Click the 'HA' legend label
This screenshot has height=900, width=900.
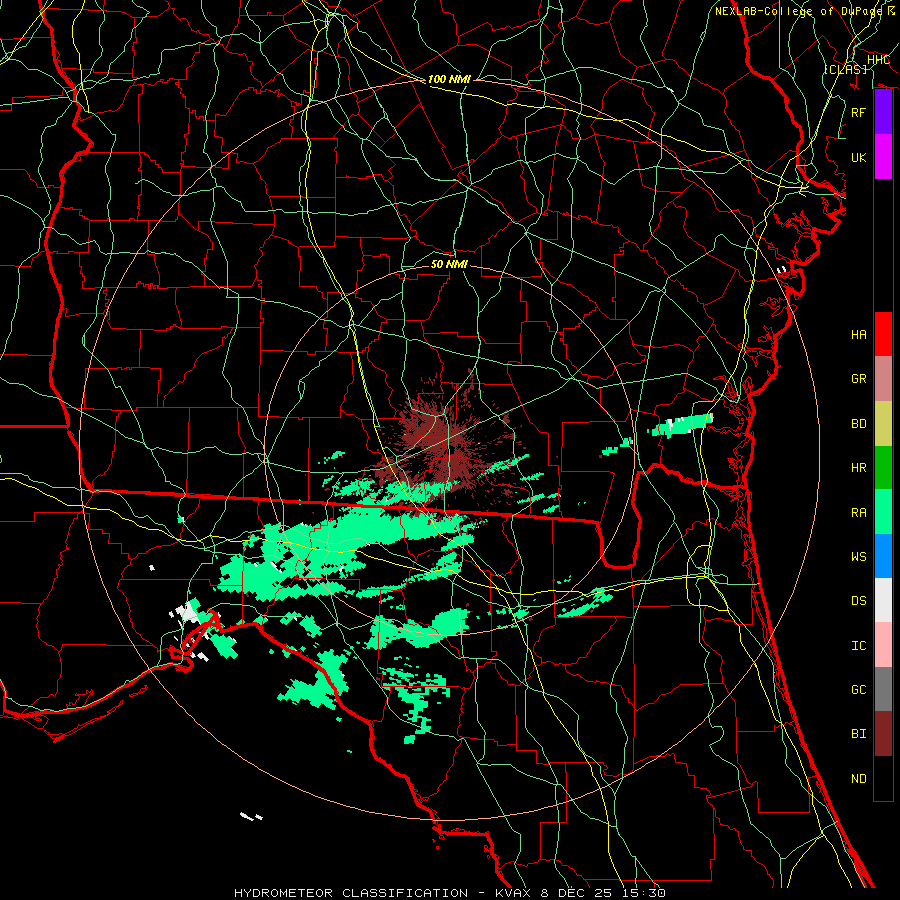pos(859,334)
